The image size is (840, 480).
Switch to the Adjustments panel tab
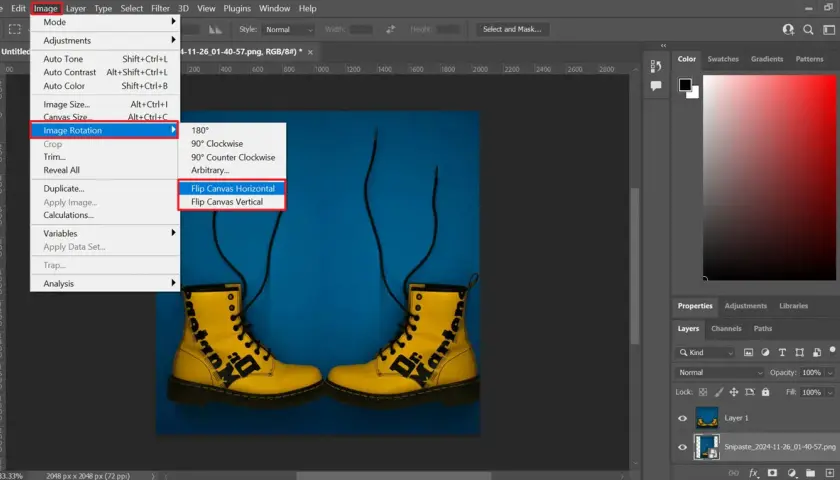[745, 306]
